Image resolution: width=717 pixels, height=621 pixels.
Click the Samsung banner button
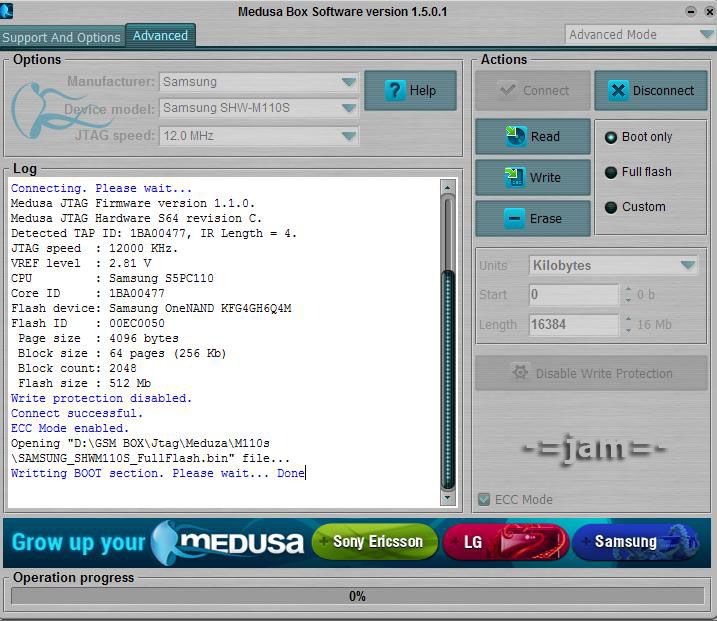[636, 542]
